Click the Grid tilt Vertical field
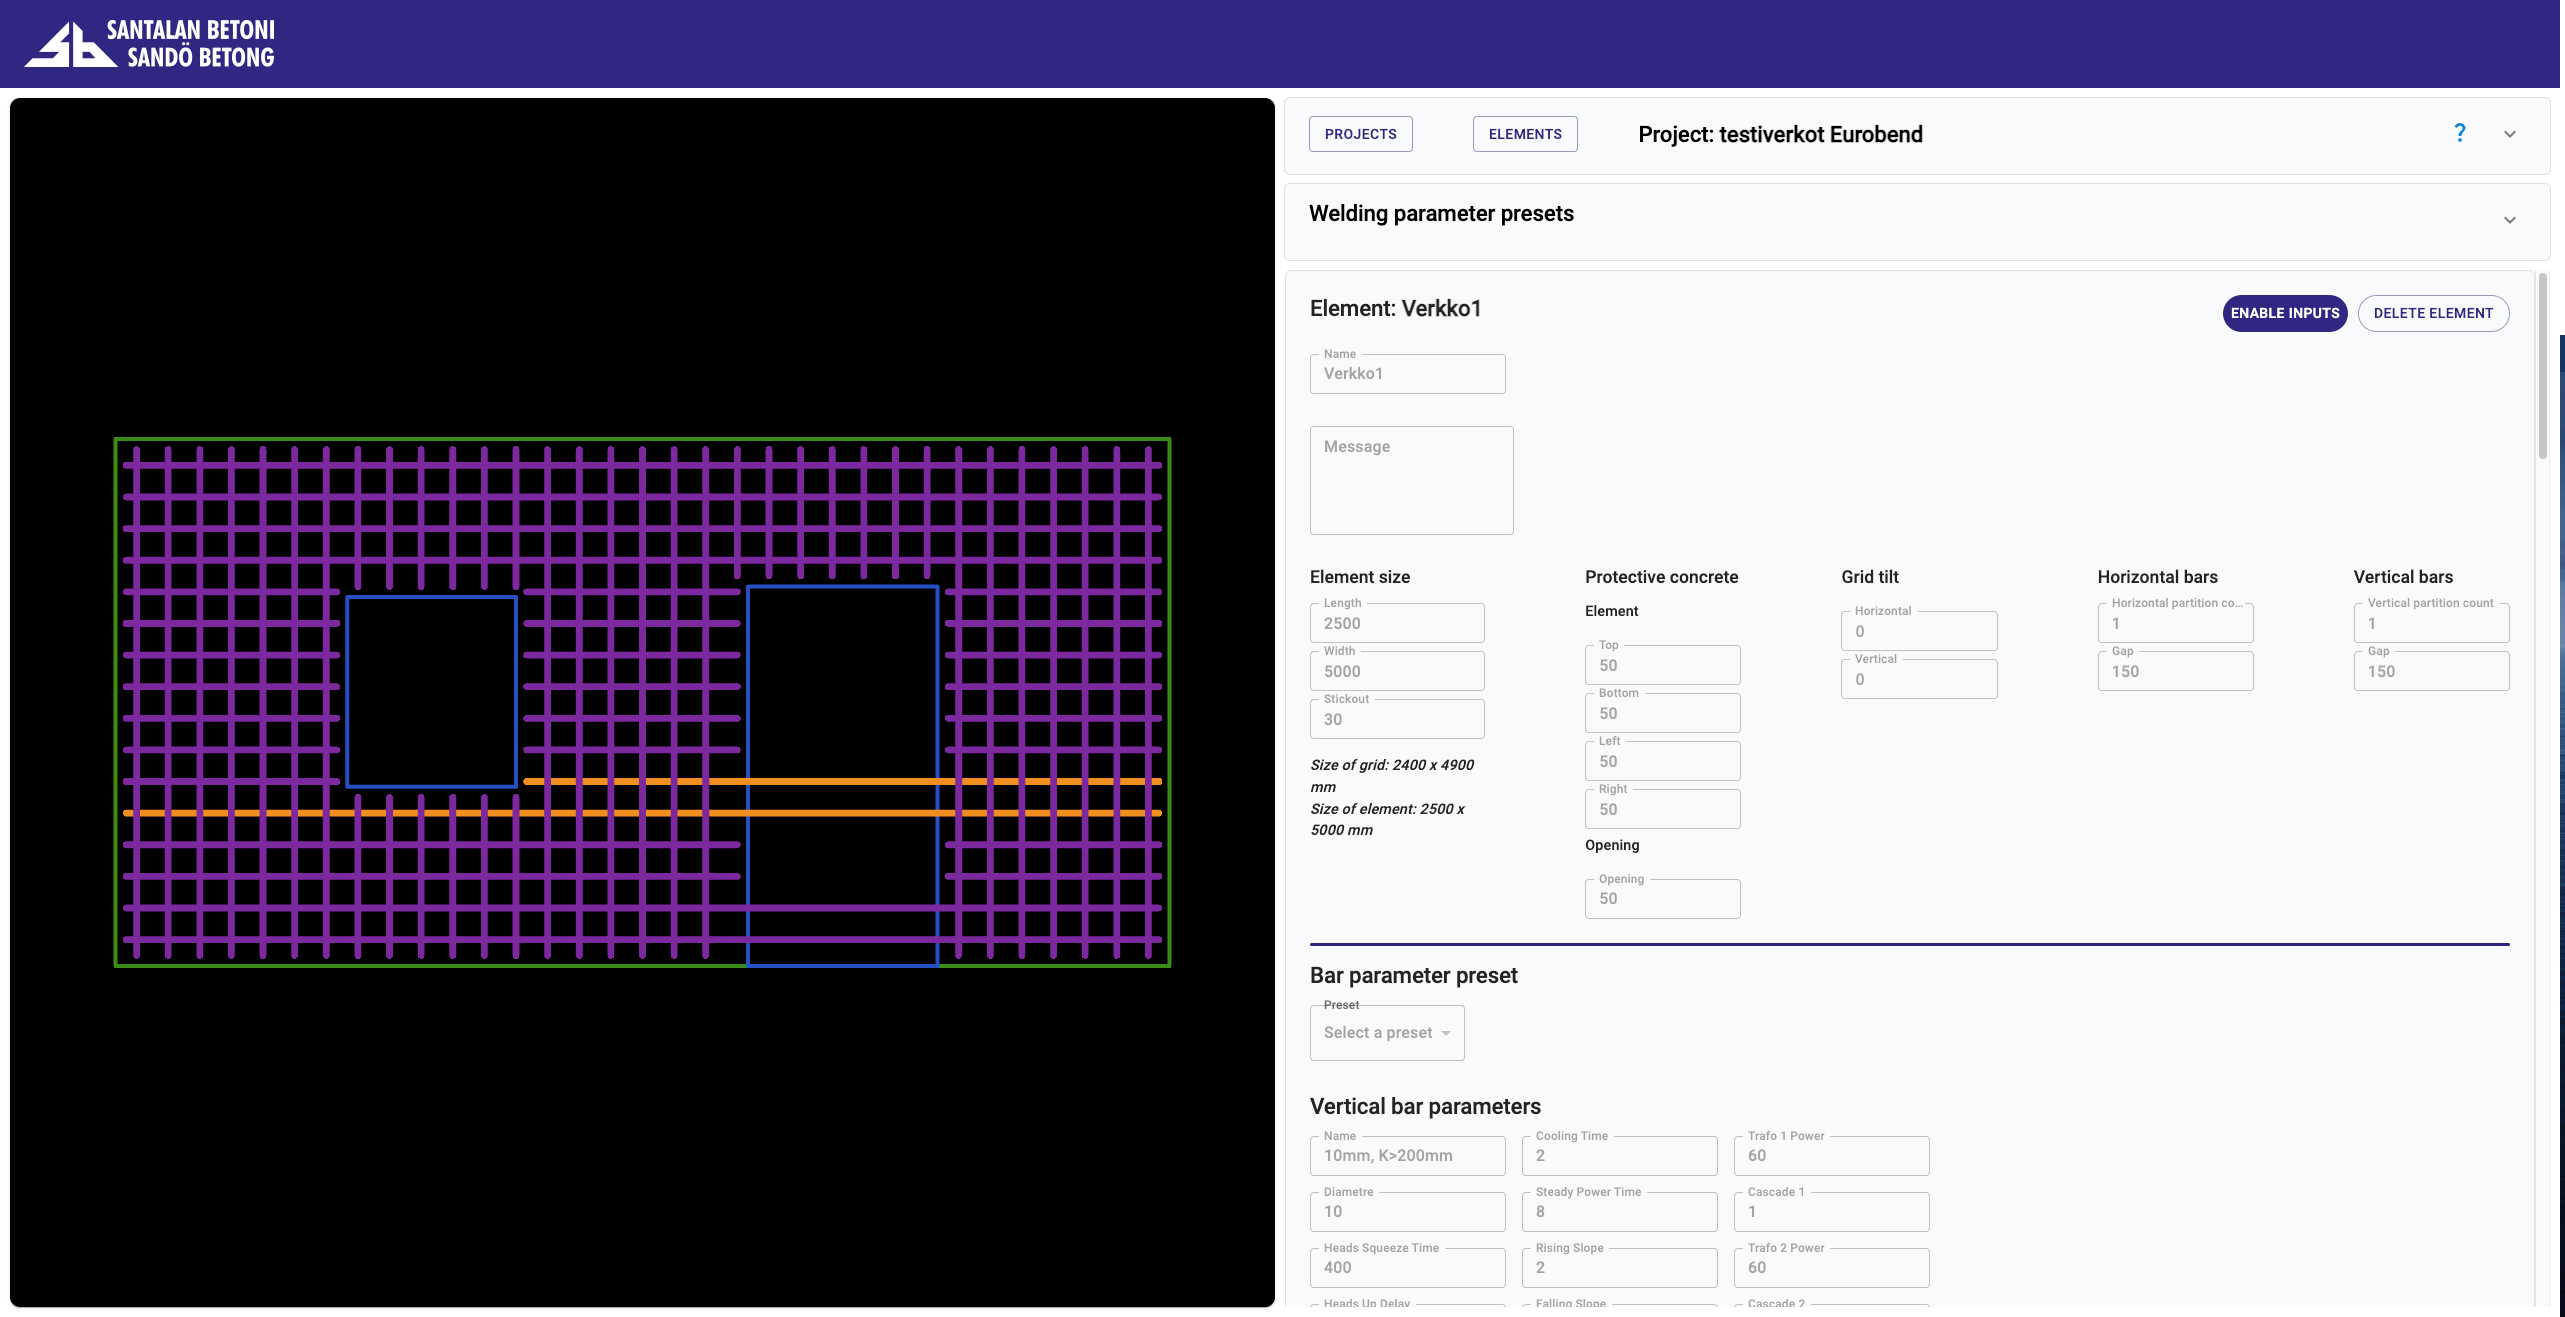 coord(1919,679)
